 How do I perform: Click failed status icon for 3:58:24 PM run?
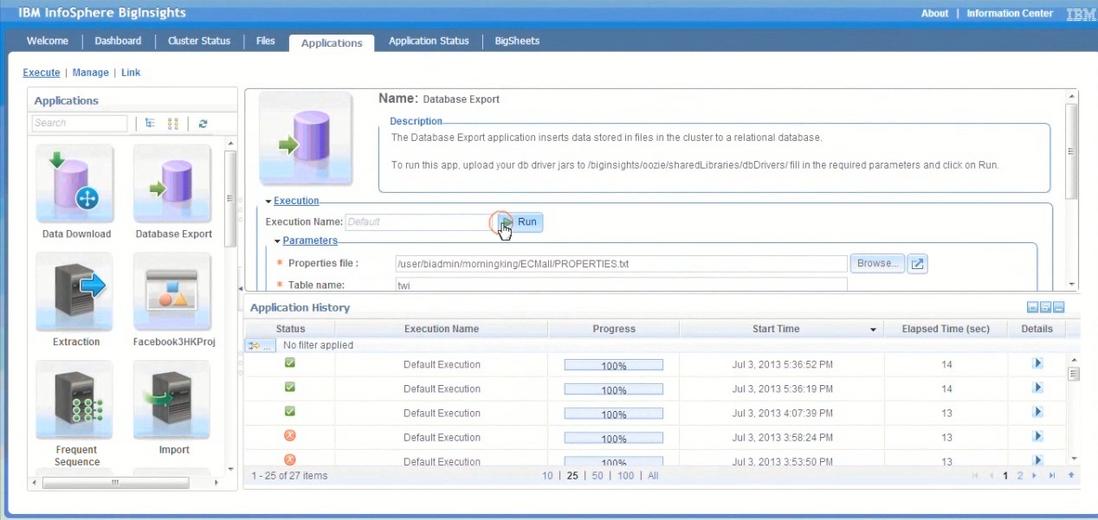tap(290, 435)
